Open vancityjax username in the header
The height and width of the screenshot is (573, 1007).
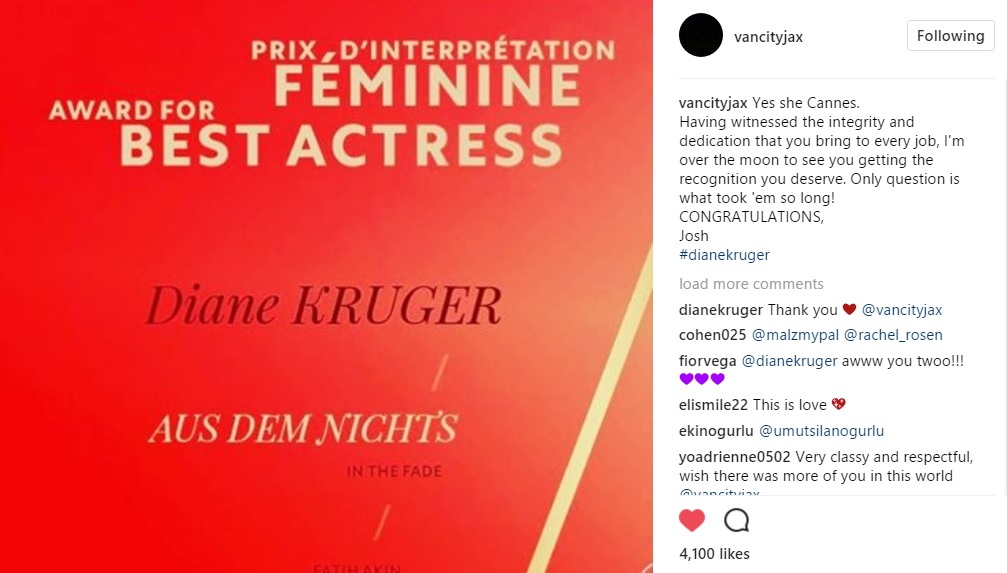(x=768, y=37)
